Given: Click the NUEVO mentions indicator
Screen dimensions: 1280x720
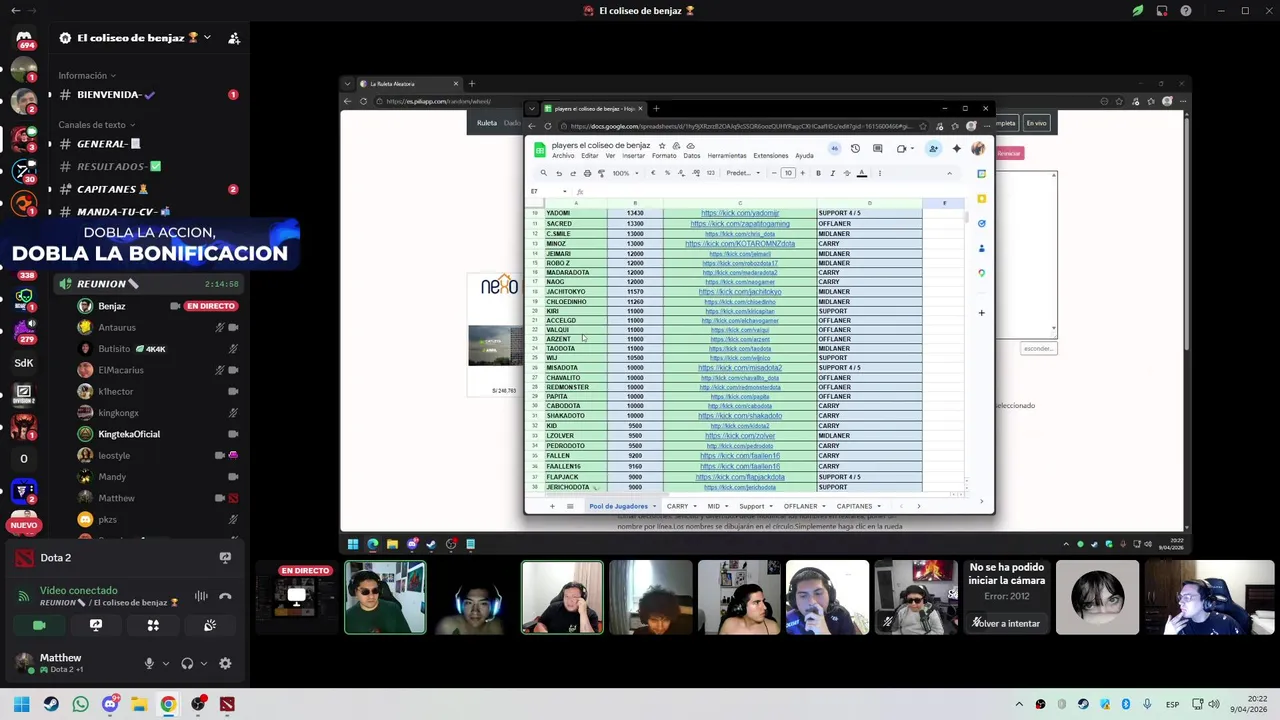Looking at the screenshot, I should click(x=24, y=525).
